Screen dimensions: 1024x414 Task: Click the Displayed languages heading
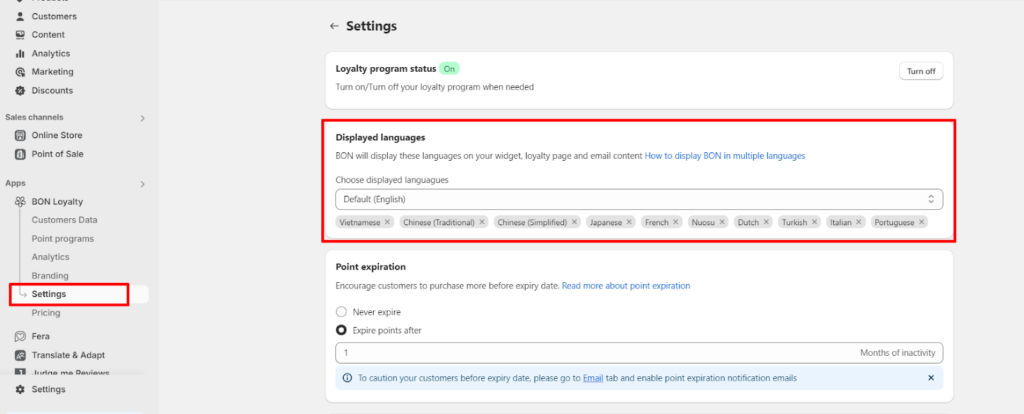[380, 138]
